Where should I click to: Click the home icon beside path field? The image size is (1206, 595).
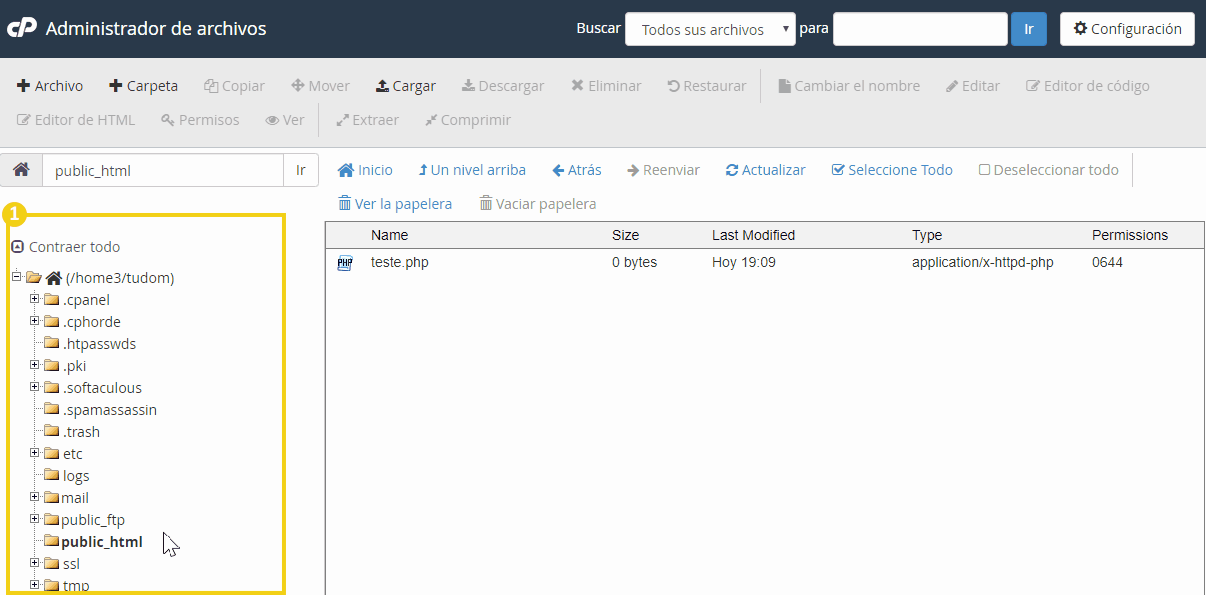pos(21,170)
